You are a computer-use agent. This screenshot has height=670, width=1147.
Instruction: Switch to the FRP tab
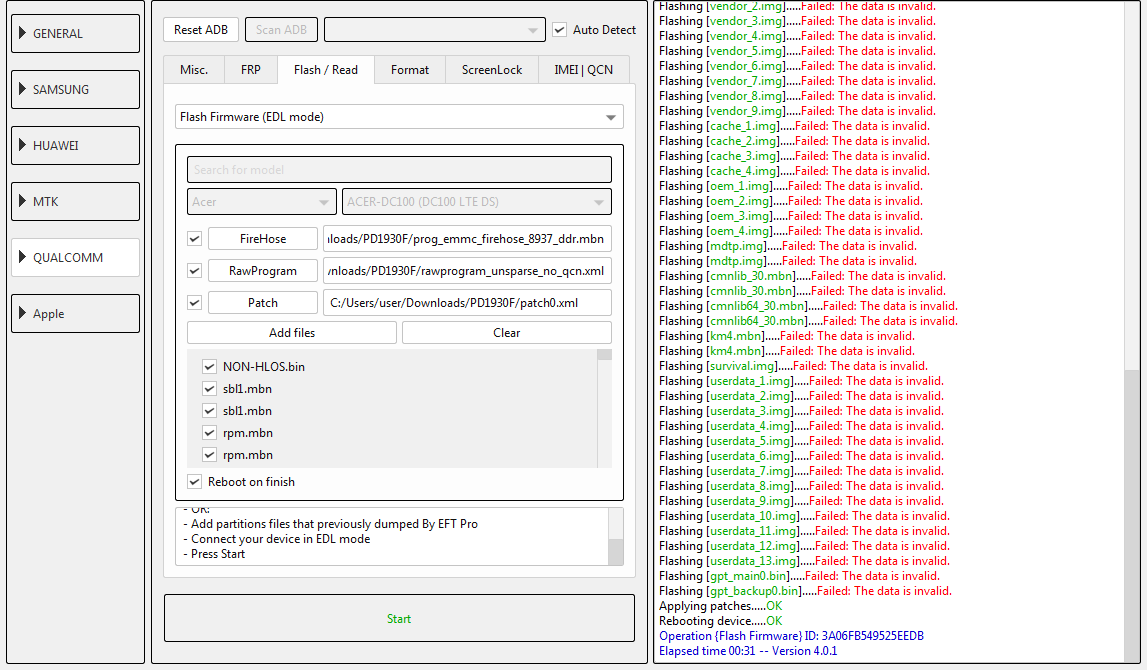[x=251, y=69]
